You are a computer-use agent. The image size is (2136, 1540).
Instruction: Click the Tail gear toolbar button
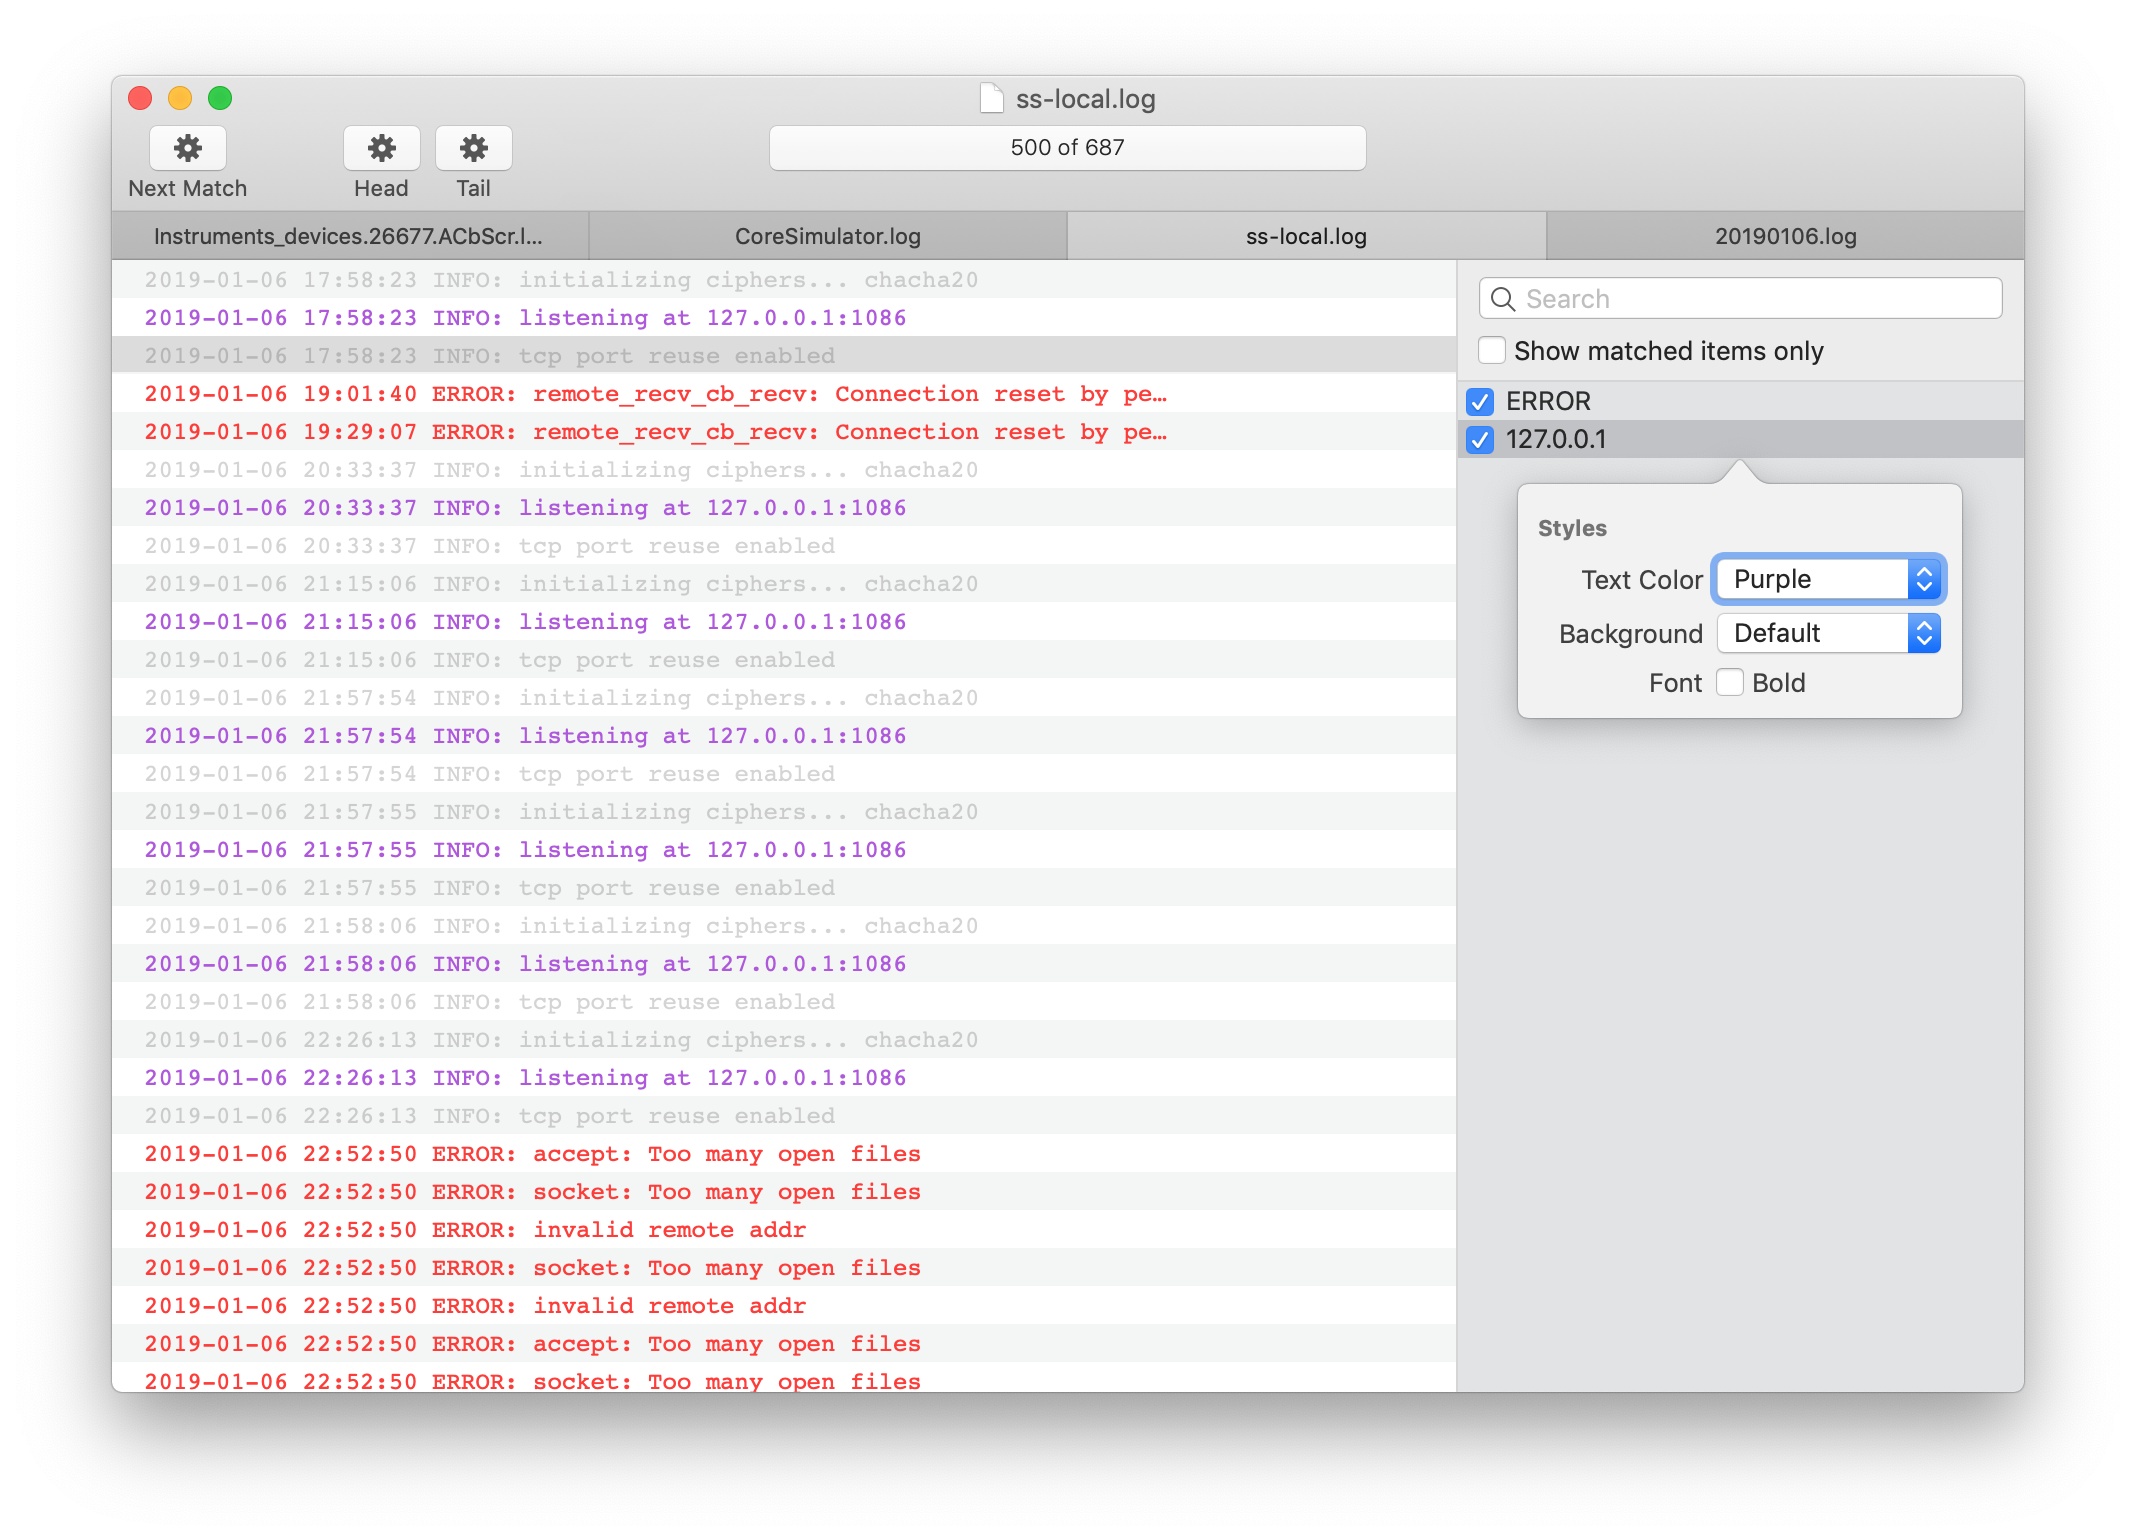click(473, 148)
